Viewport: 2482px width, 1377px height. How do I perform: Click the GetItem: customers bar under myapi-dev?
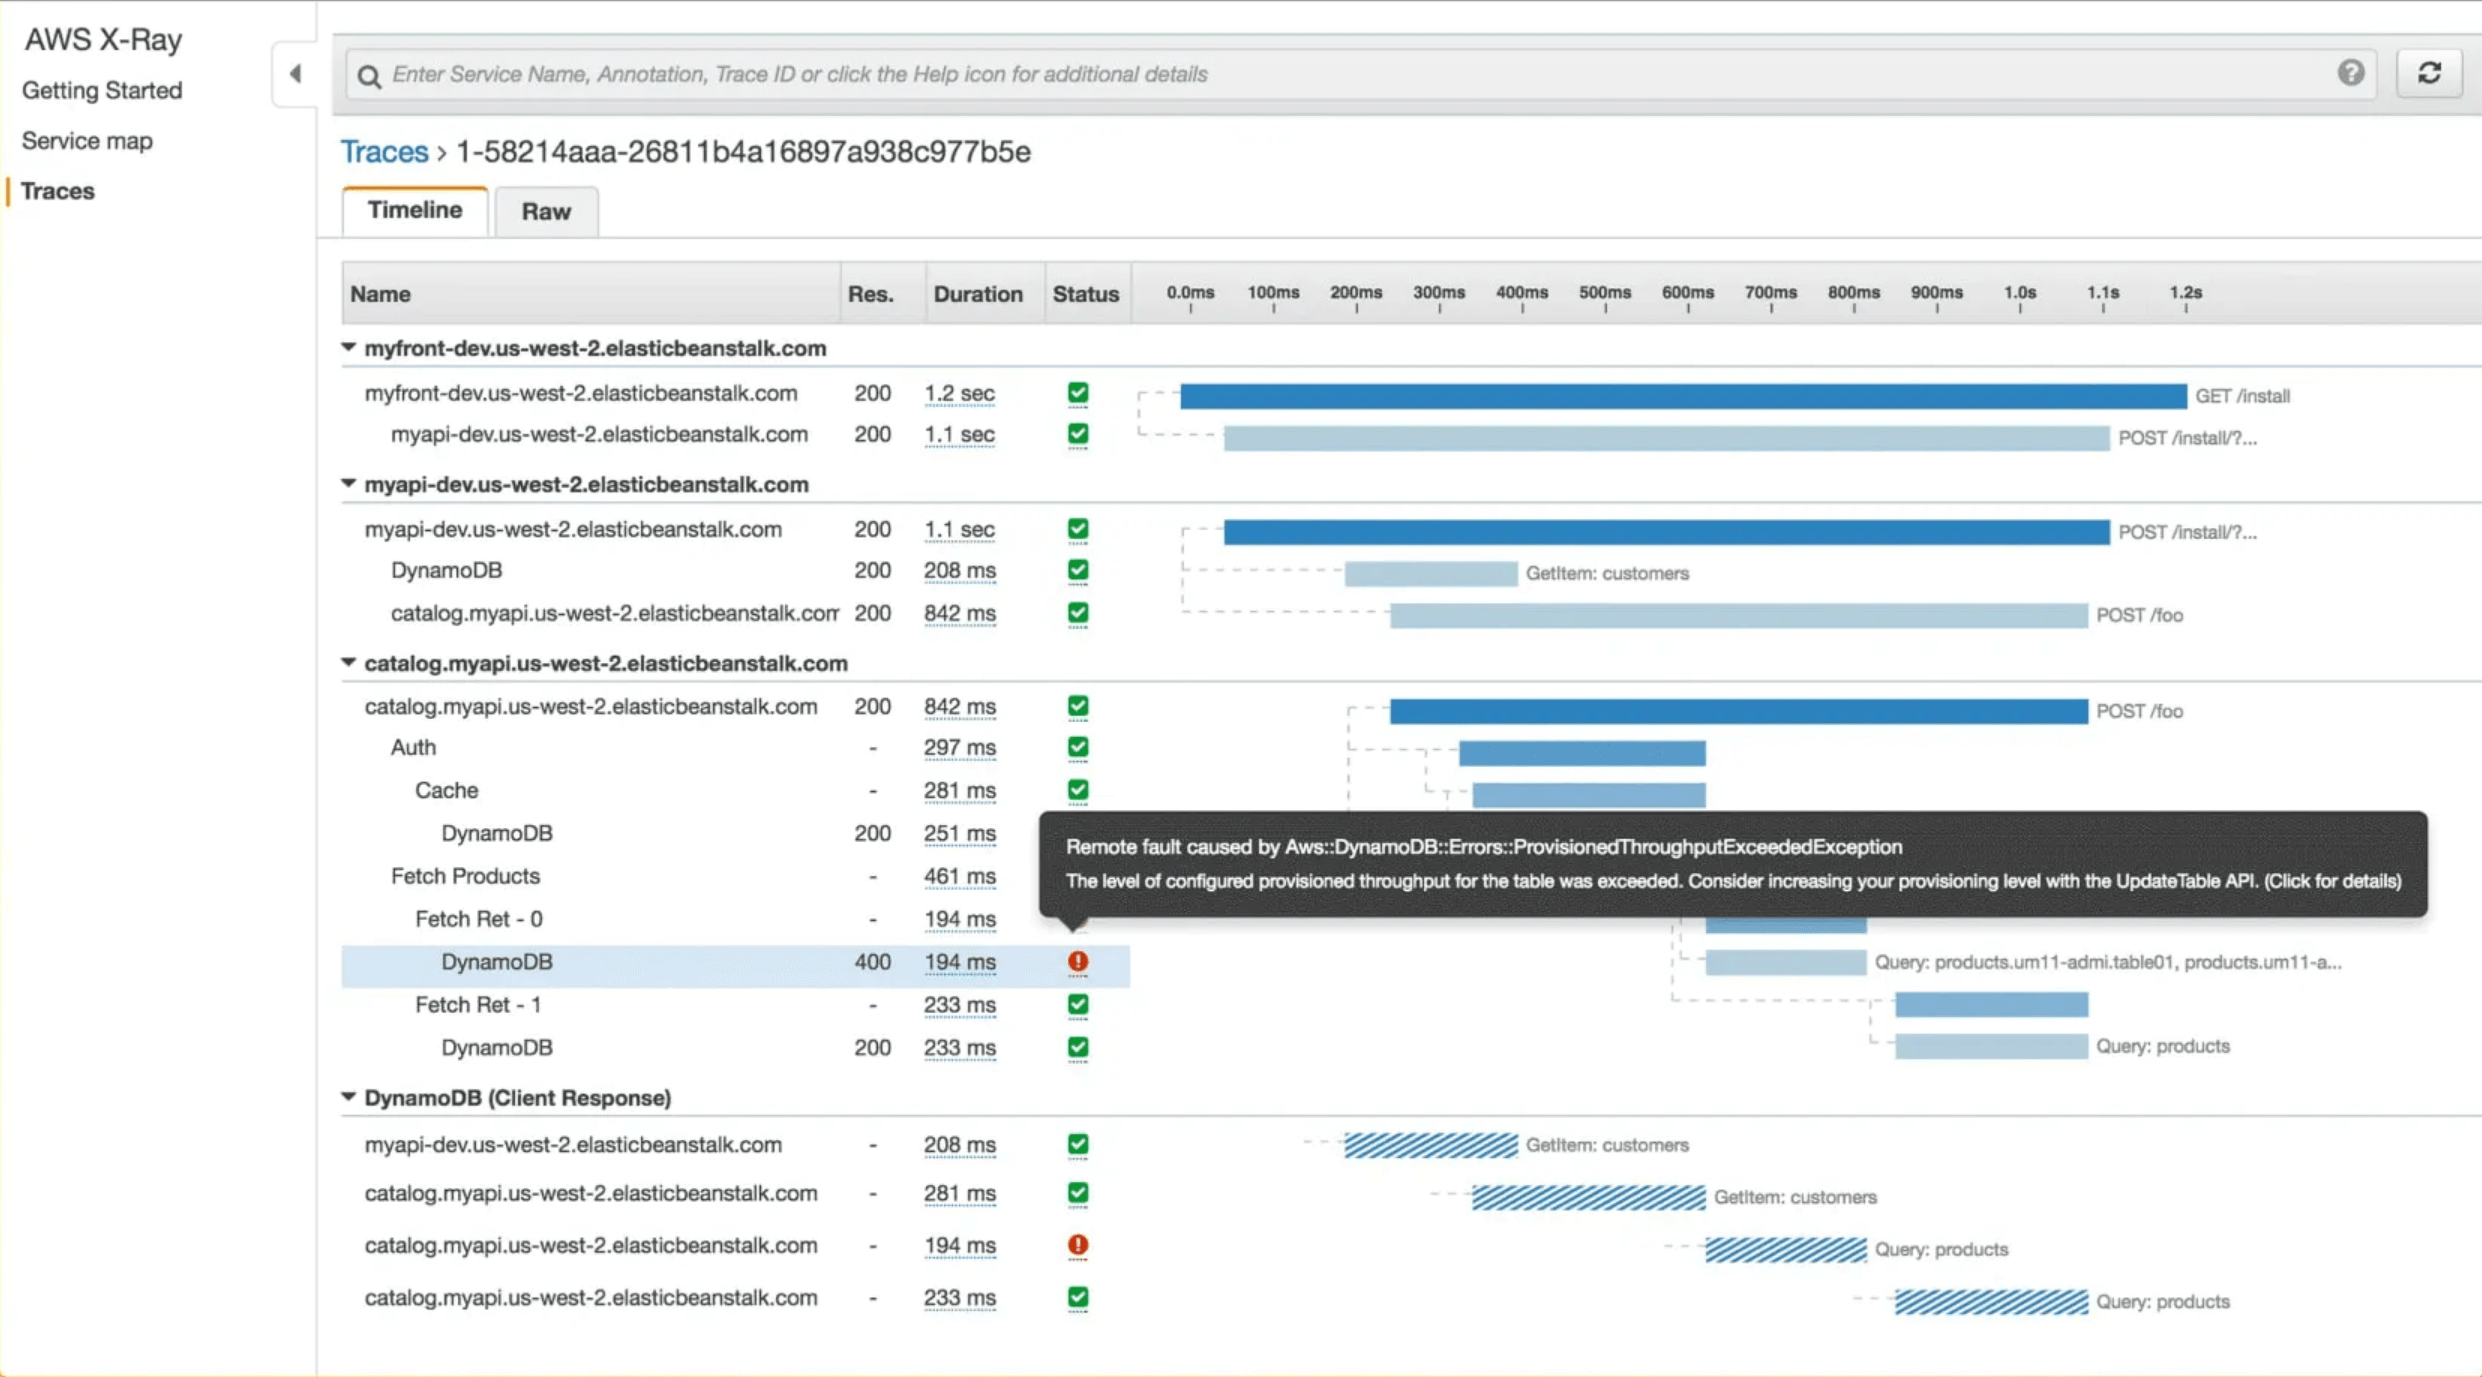[1431, 573]
